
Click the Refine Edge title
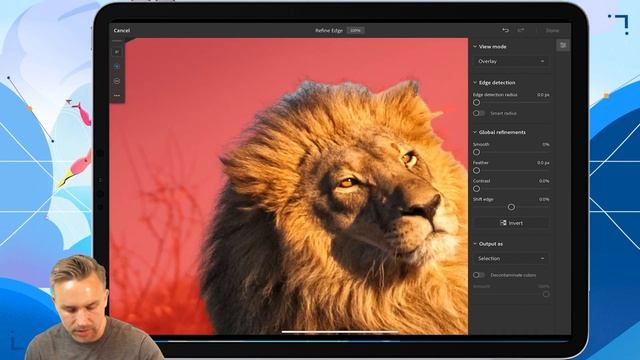(329, 31)
